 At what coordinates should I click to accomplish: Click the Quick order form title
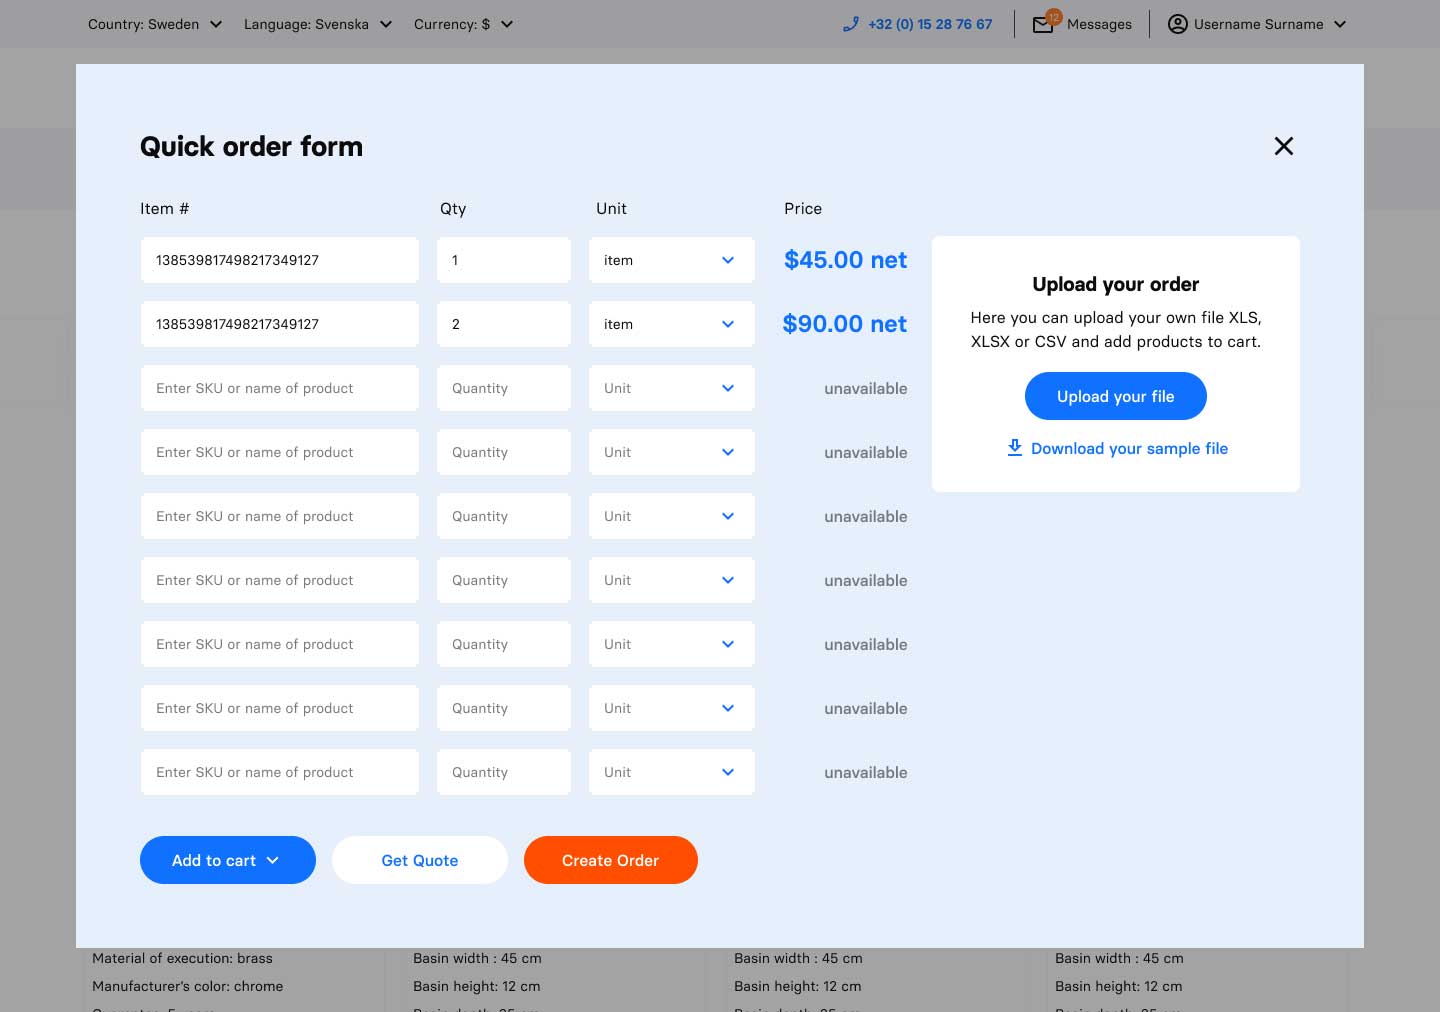[252, 146]
